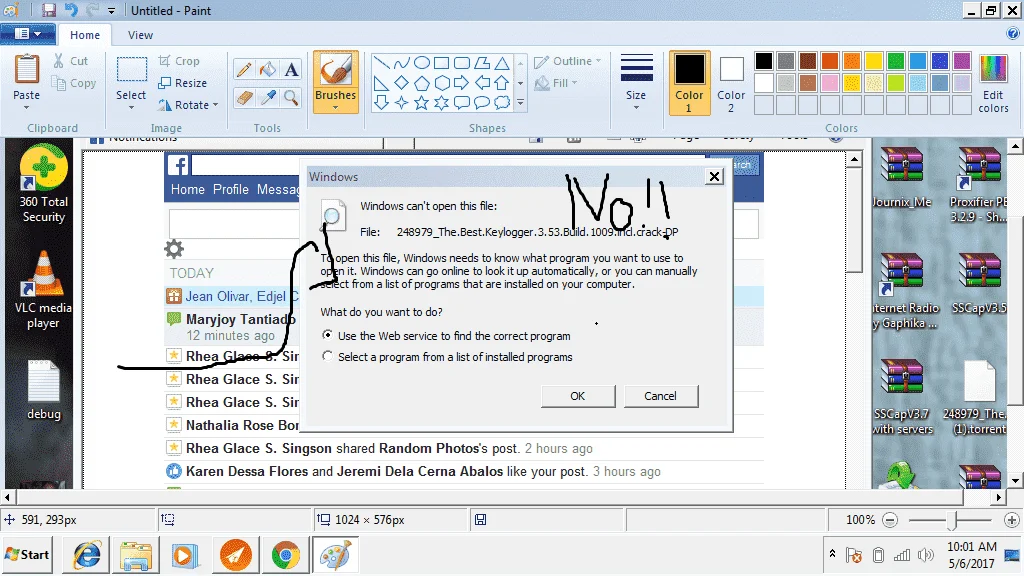Select the Text tool

tap(291, 70)
